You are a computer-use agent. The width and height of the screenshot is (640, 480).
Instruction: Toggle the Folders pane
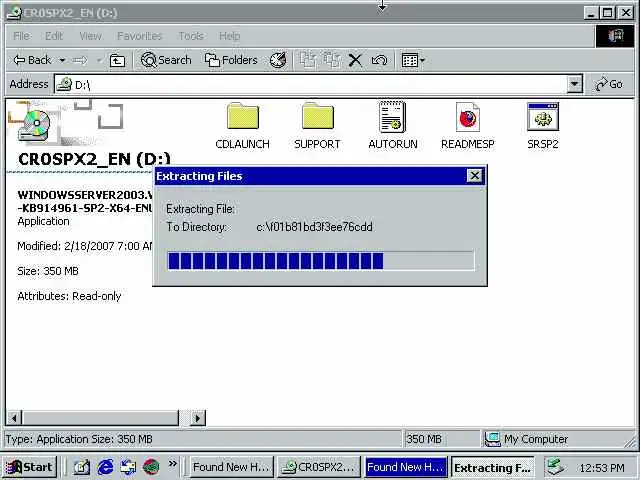[231, 60]
